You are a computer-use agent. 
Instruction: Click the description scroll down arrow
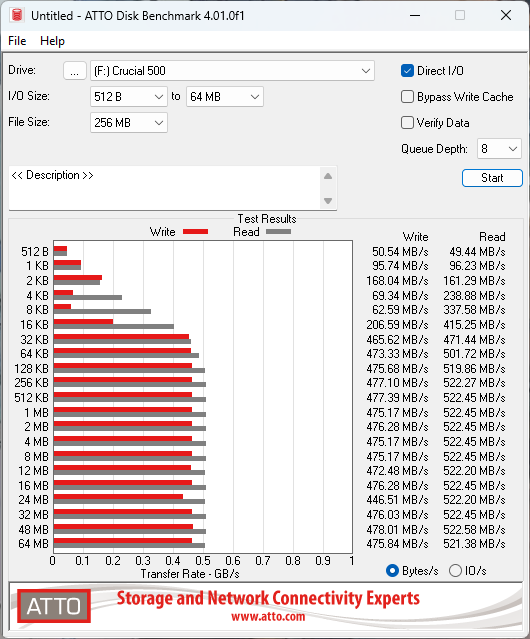(x=328, y=201)
